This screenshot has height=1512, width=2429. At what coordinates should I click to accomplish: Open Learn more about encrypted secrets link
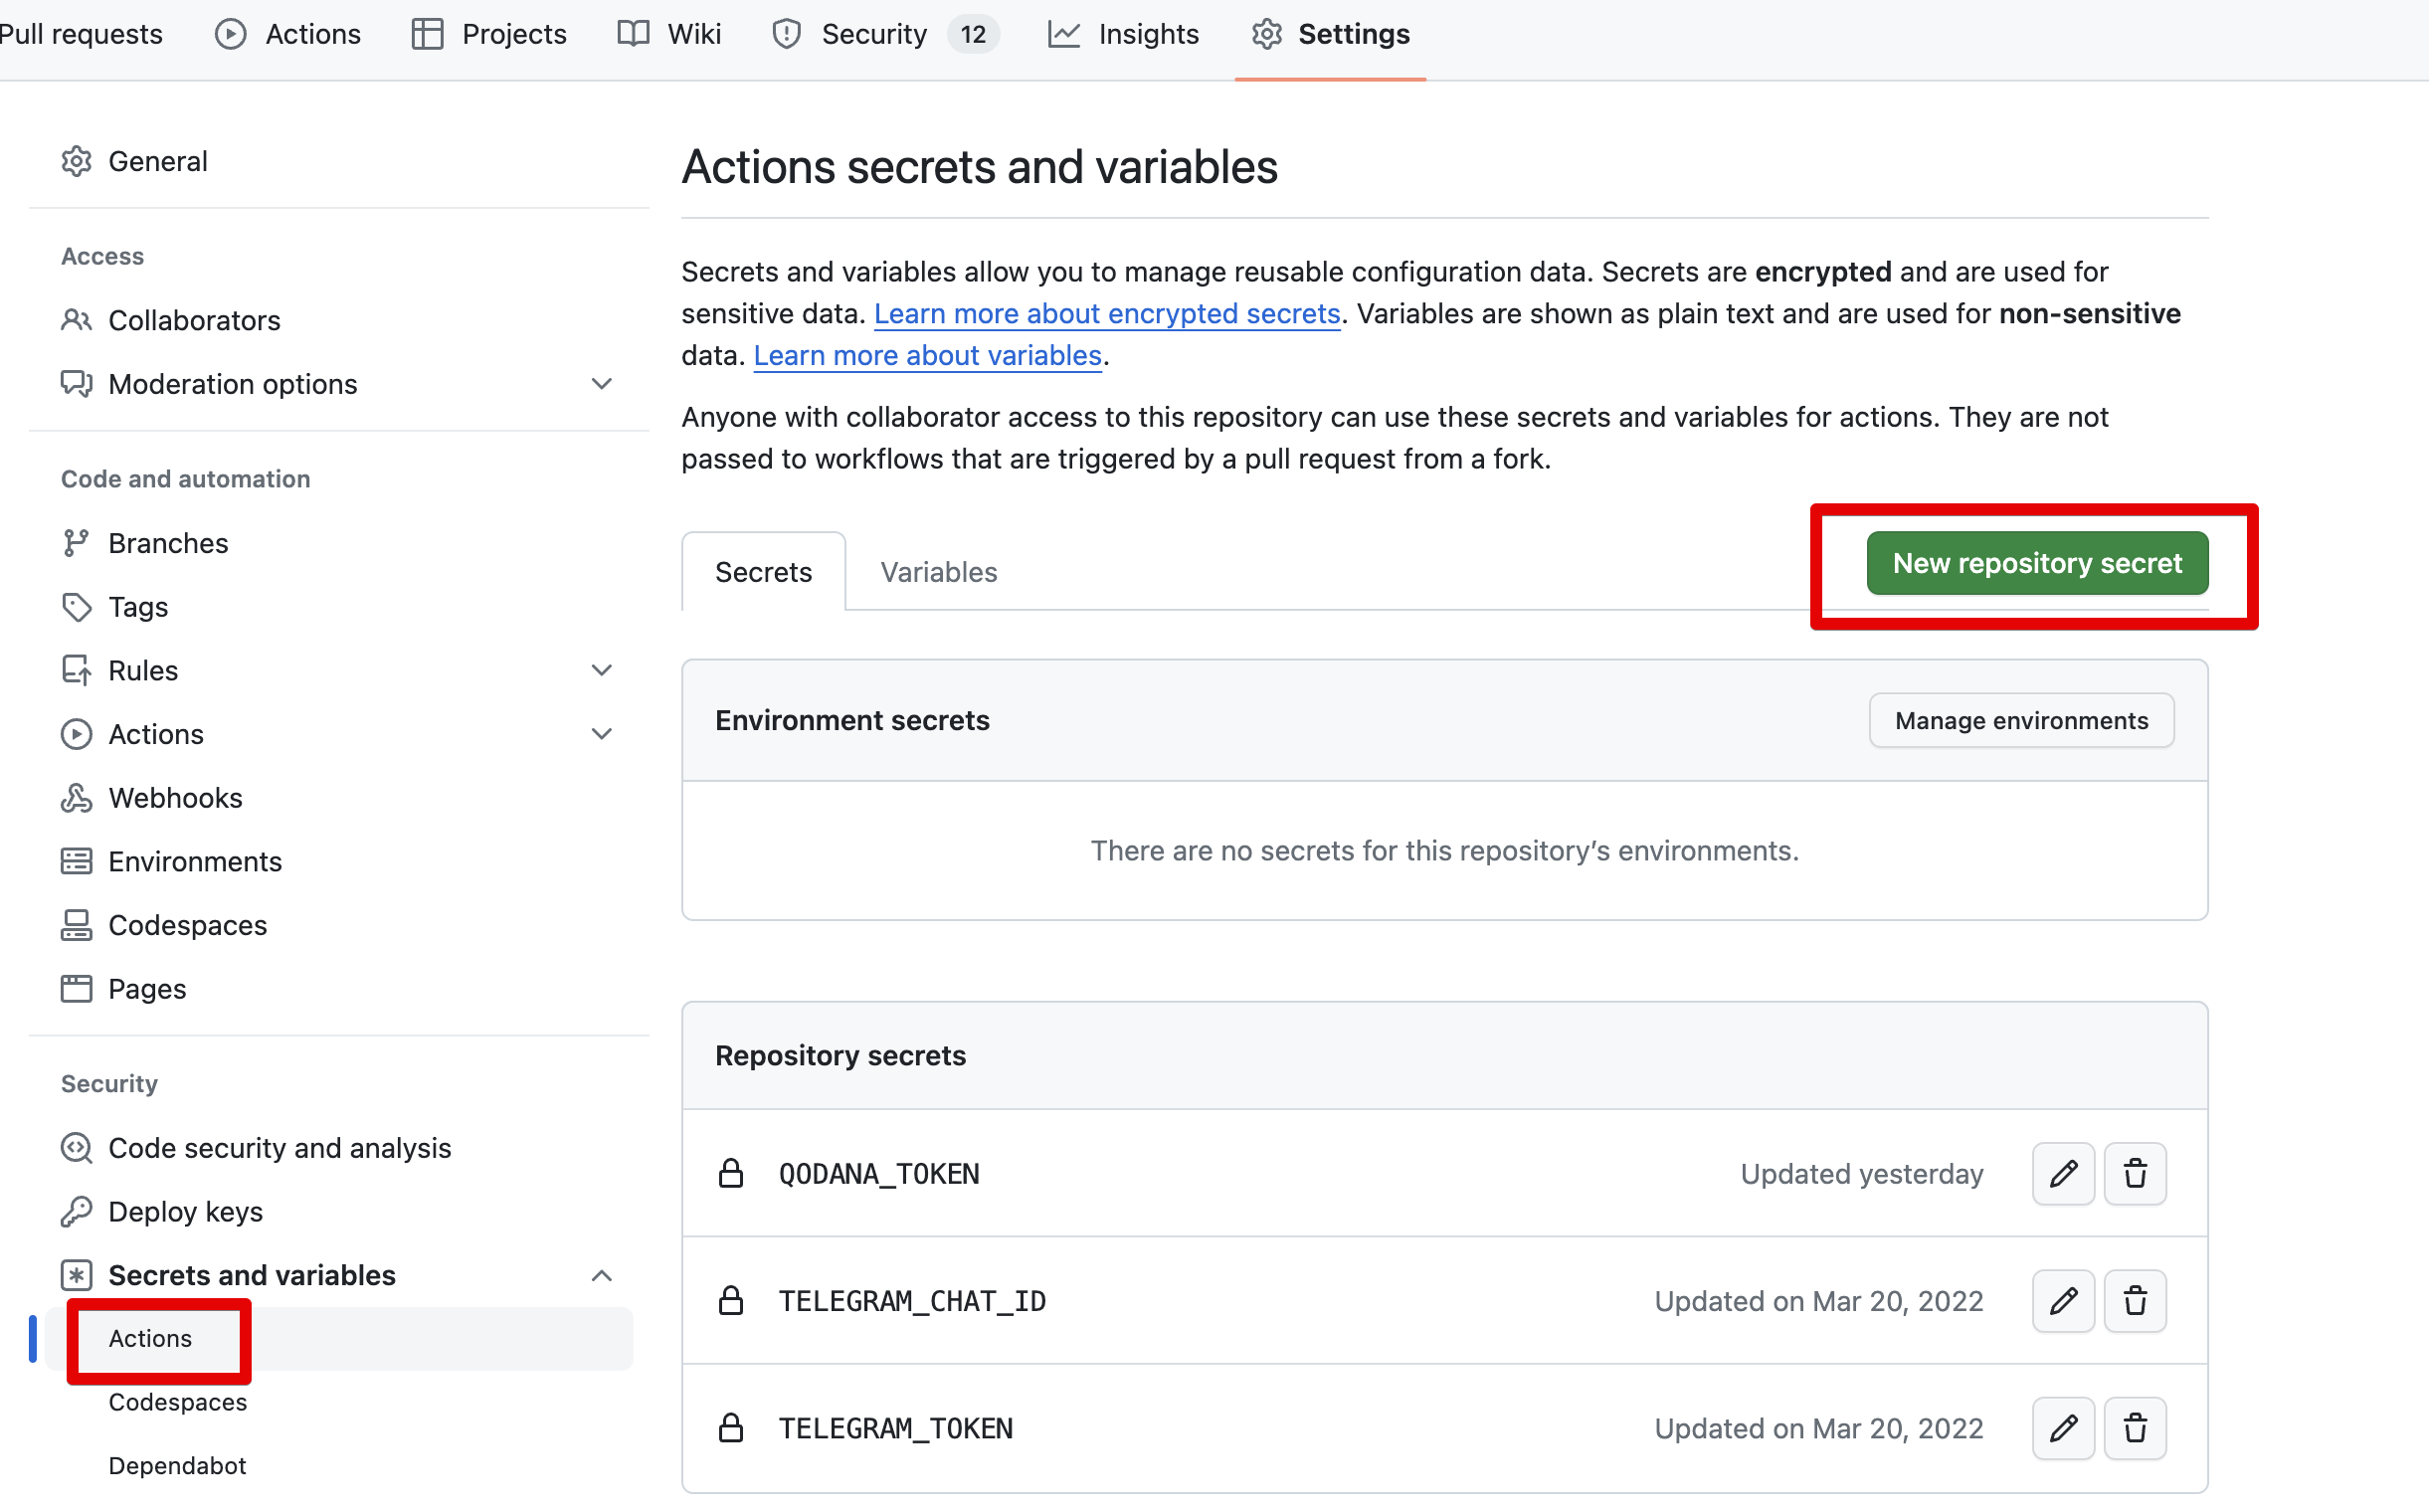(1106, 314)
